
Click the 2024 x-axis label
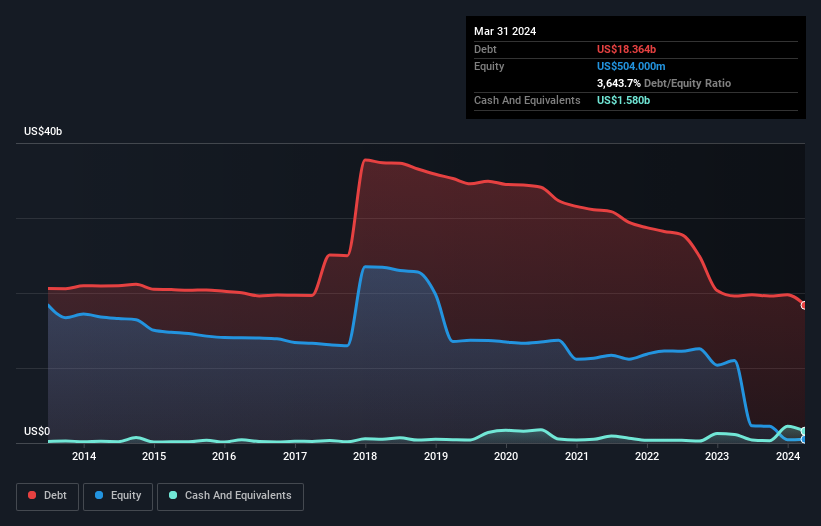click(x=787, y=456)
